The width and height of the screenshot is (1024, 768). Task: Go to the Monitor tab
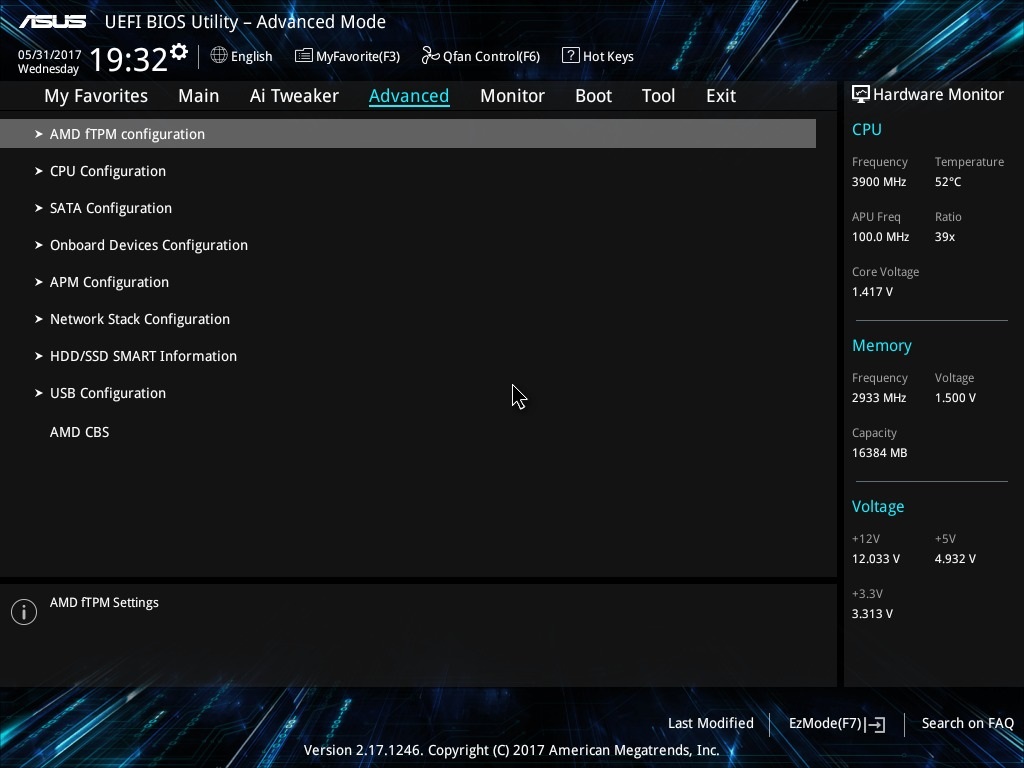pos(512,96)
